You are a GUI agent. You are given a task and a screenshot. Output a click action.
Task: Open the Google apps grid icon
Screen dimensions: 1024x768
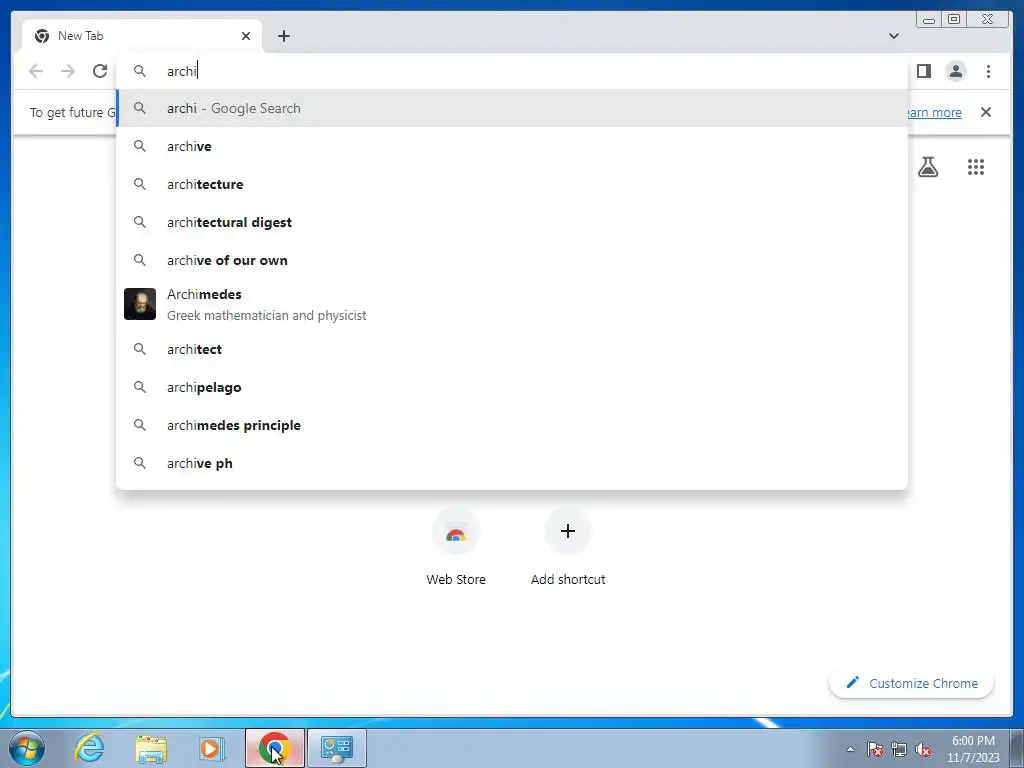click(x=976, y=167)
